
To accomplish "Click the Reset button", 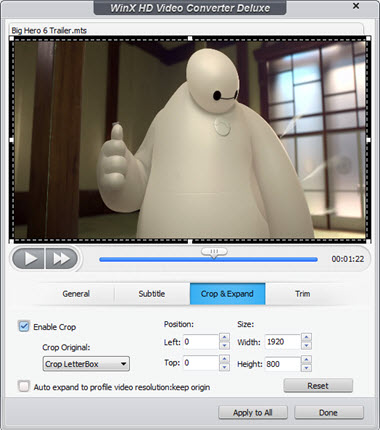I will point(318,386).
